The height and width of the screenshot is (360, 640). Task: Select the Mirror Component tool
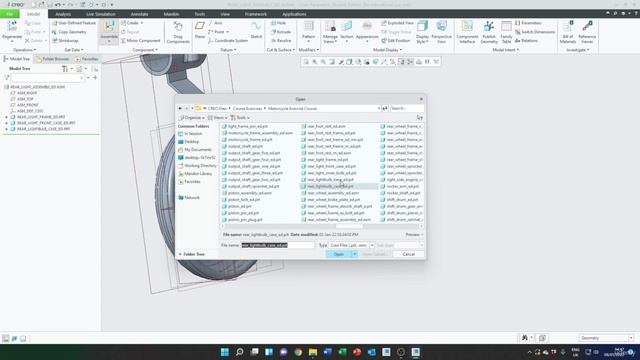140,41
